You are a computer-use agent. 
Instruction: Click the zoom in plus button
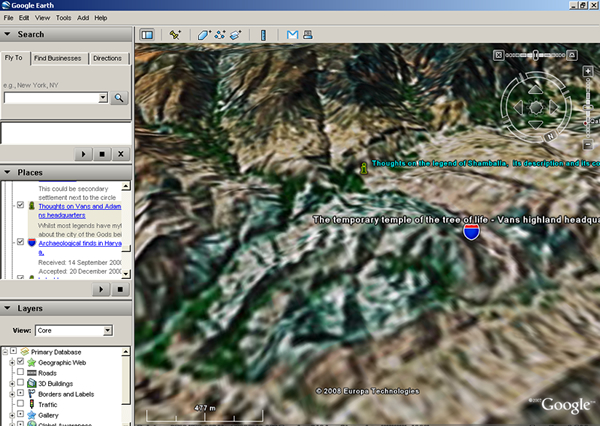588,71
